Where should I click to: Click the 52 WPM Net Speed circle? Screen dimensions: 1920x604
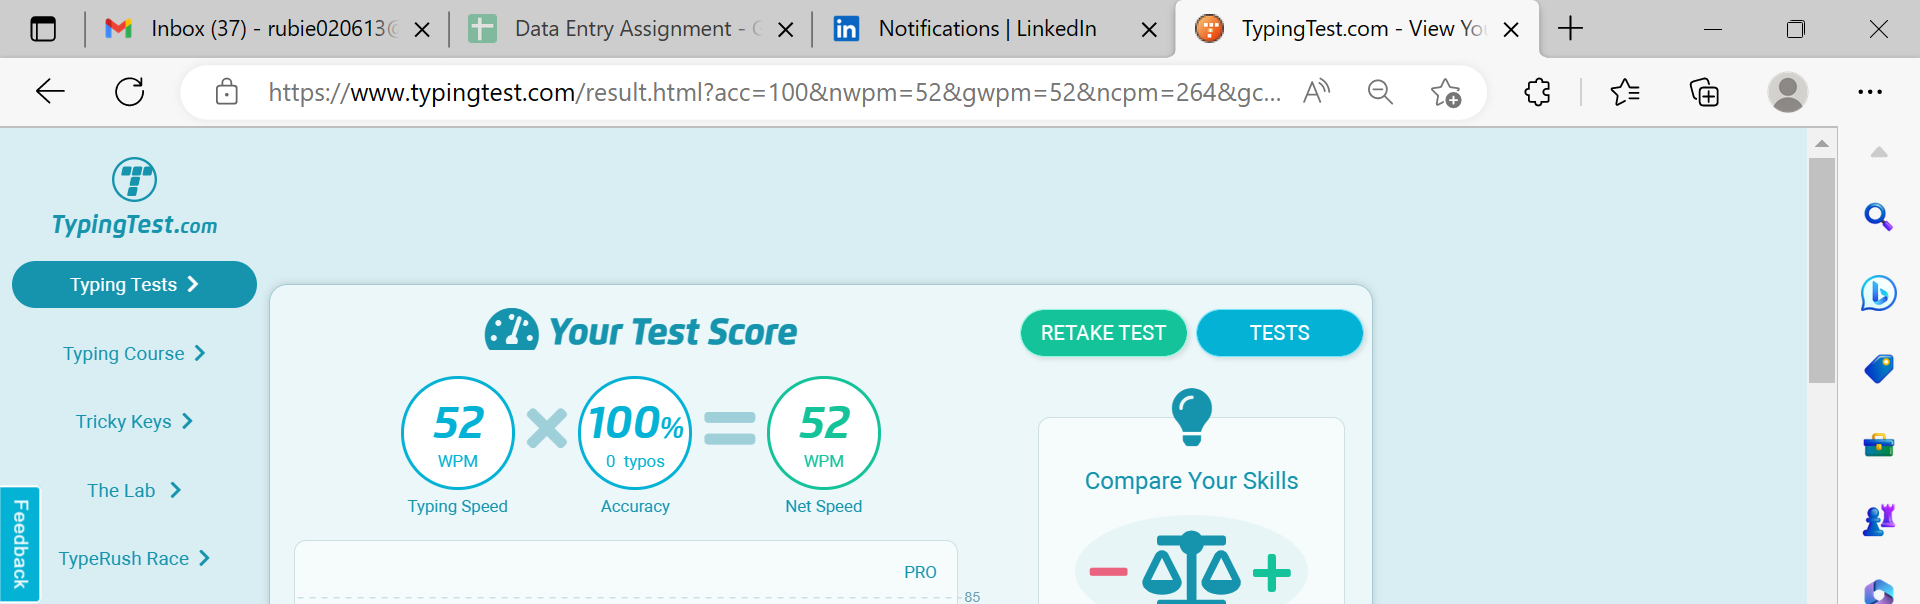(824, 433)
